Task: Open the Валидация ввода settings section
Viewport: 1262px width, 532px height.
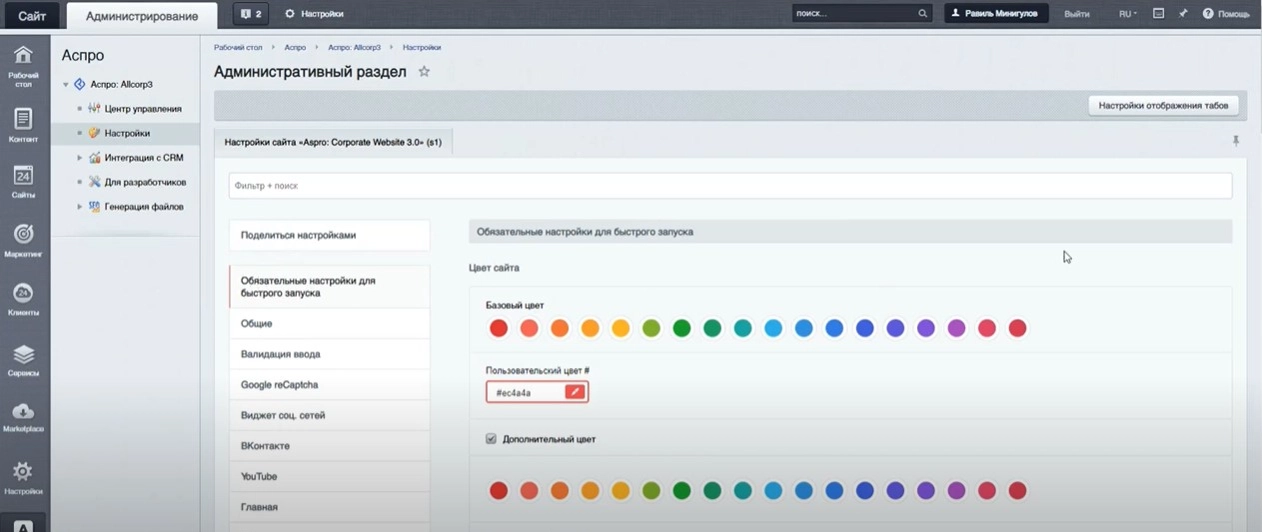Action: (329, 354)
